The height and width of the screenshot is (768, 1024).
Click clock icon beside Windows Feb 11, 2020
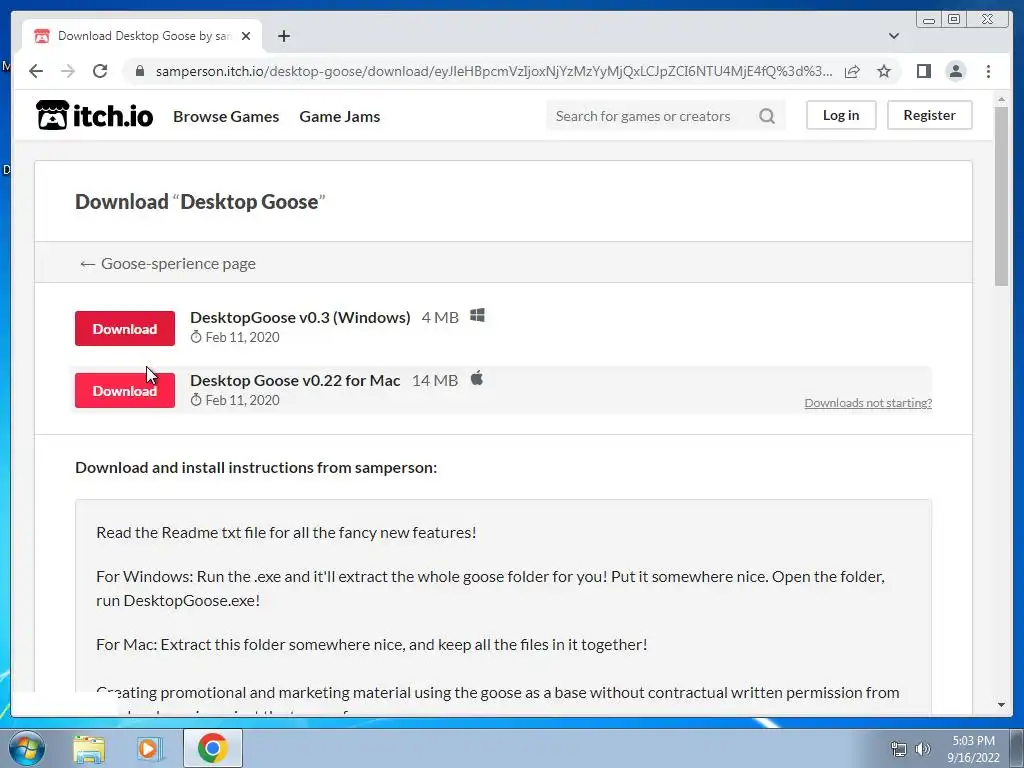click(196, 337)
